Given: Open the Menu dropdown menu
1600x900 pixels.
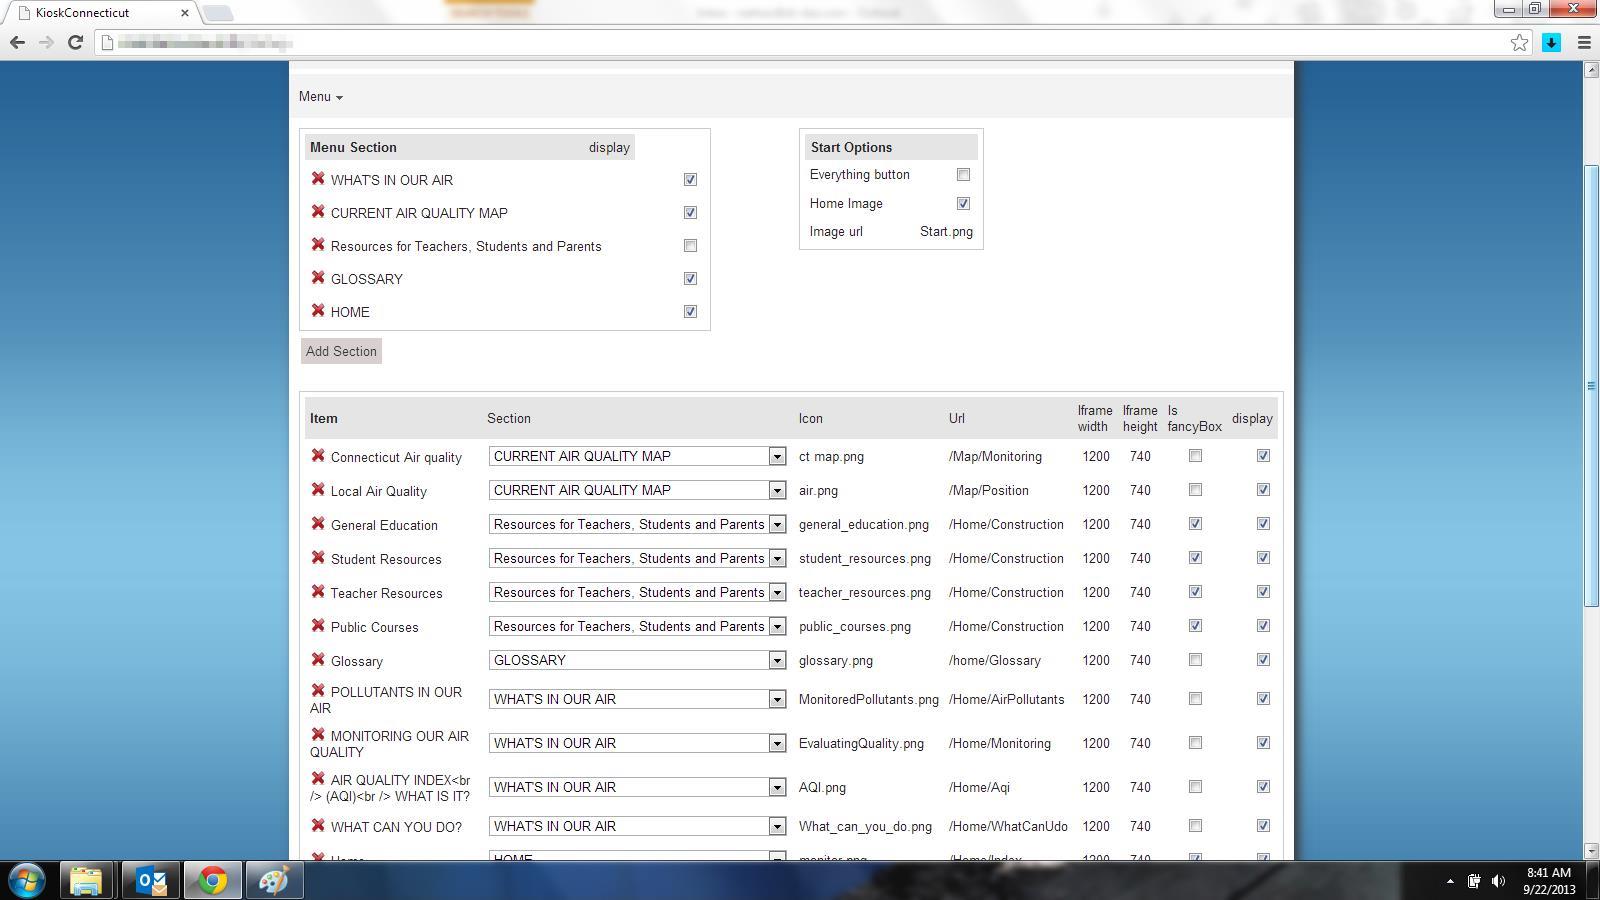Looking at the screenshot, I should [x=320, y=97].
